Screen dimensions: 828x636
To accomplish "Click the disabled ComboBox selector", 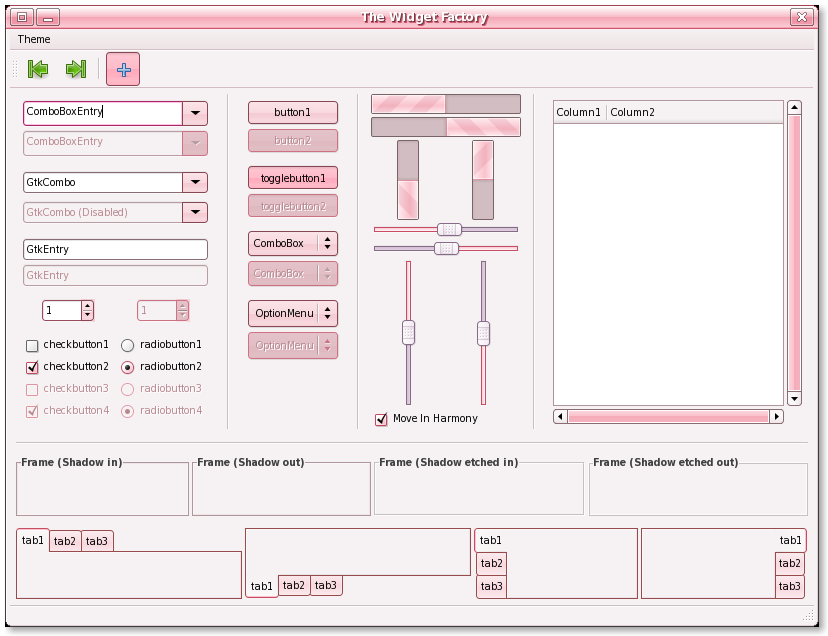I will click(293, 274).
